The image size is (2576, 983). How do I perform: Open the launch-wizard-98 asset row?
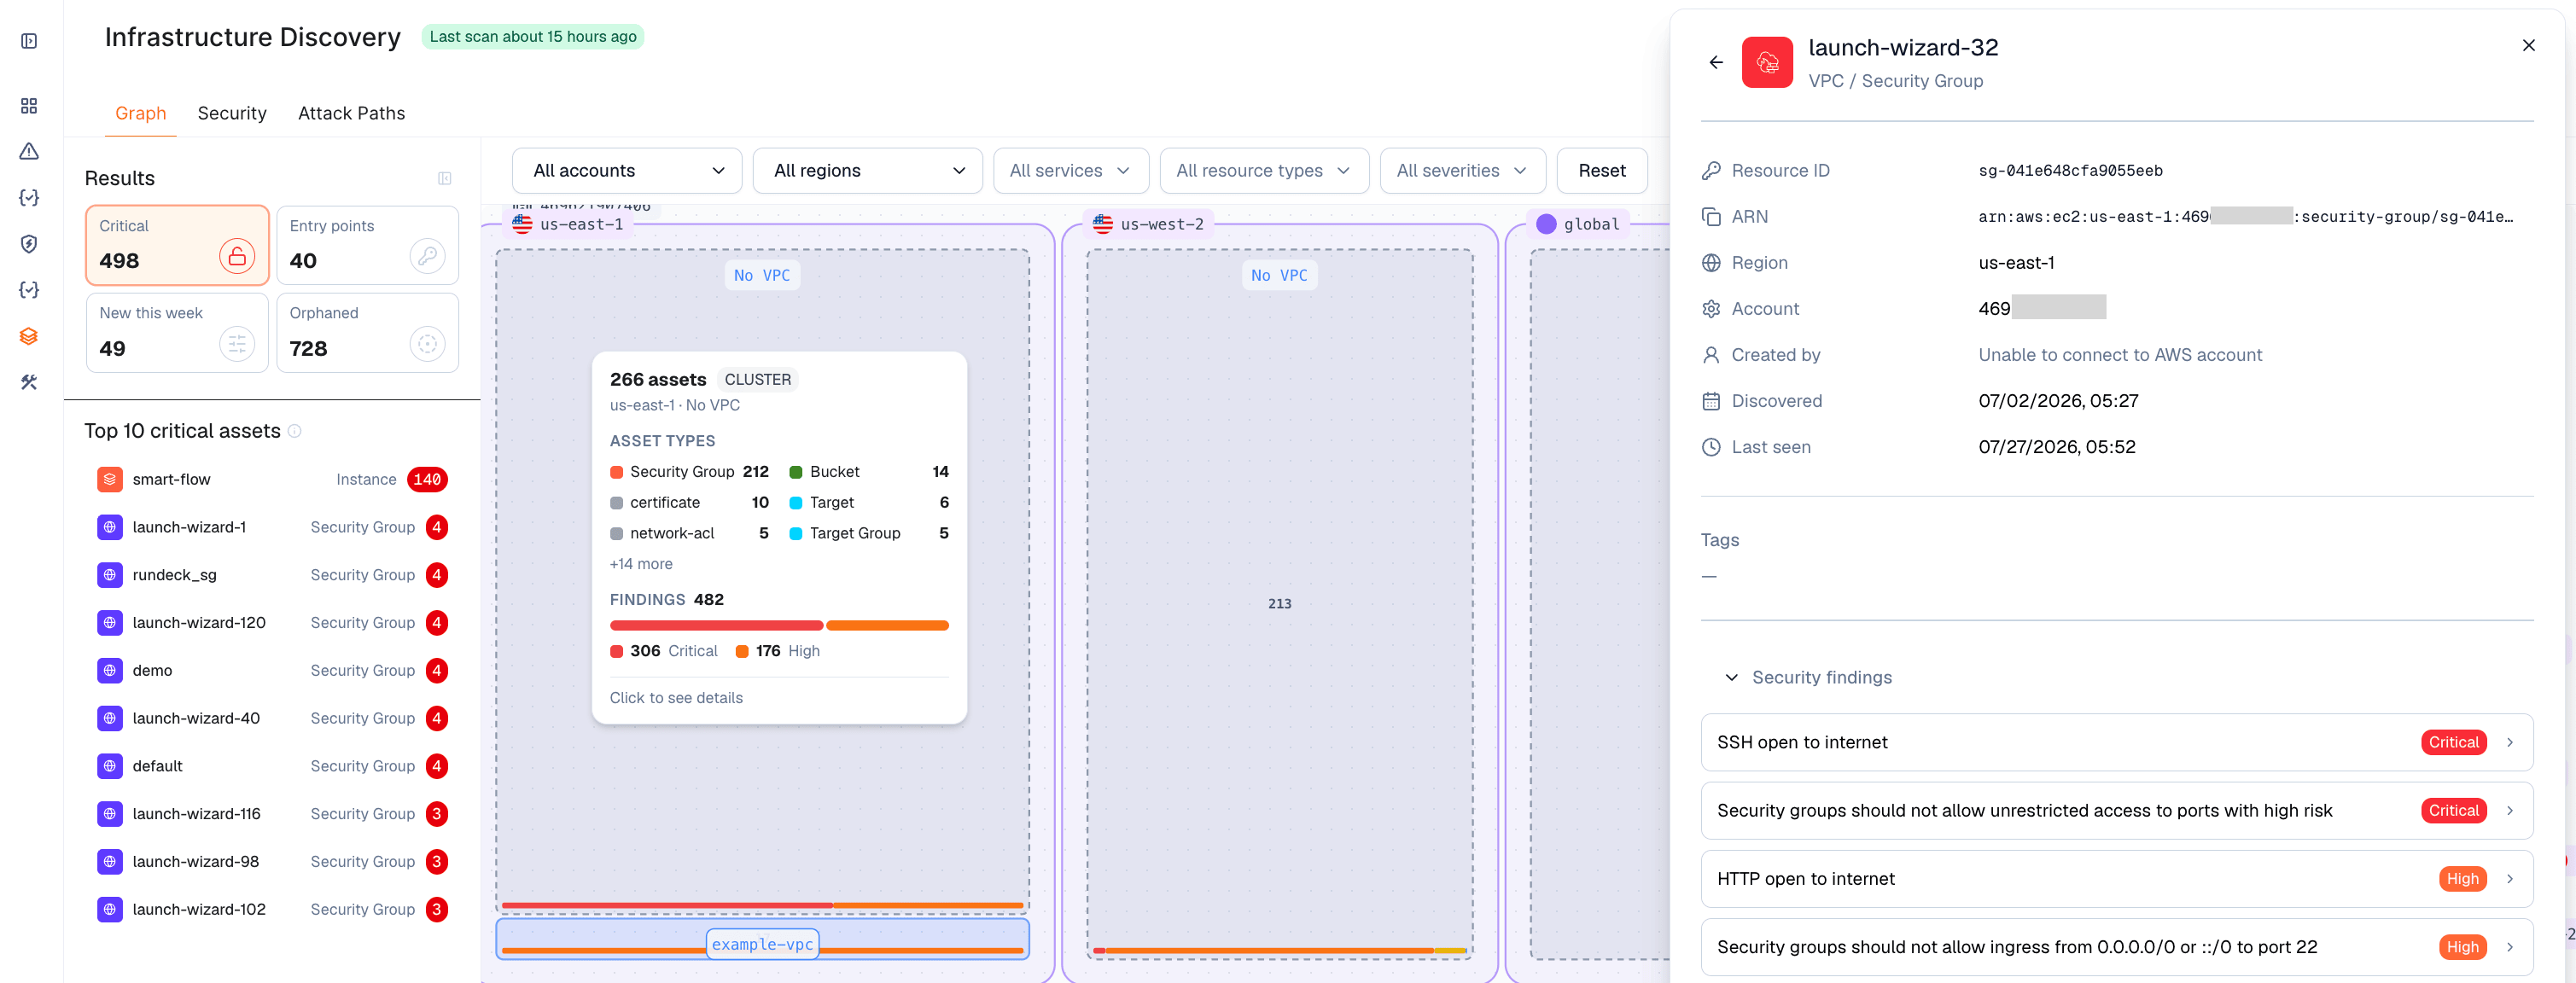click(x=271, y=862)
